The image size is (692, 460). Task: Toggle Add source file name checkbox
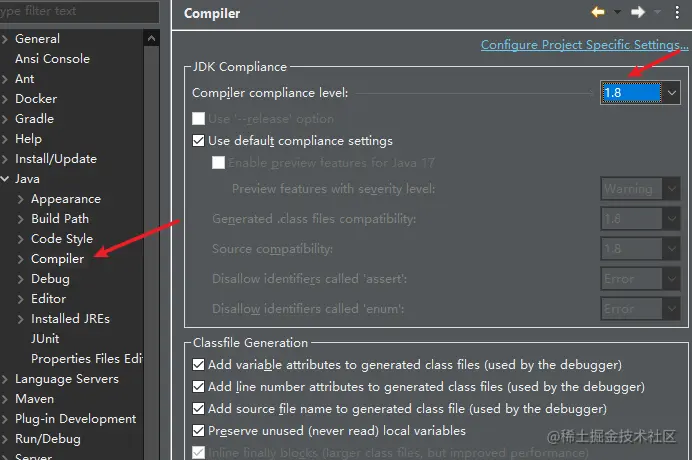pos(199,409)
